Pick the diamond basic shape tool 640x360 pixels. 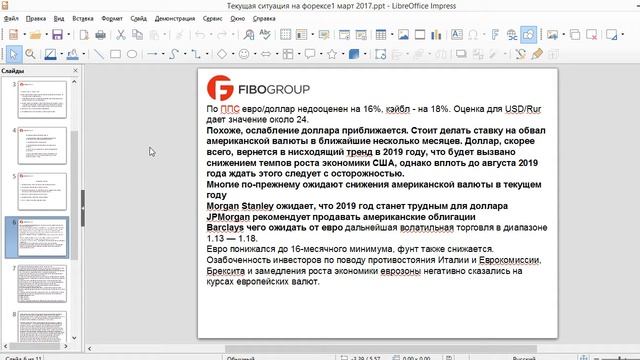tap(222, 54)
